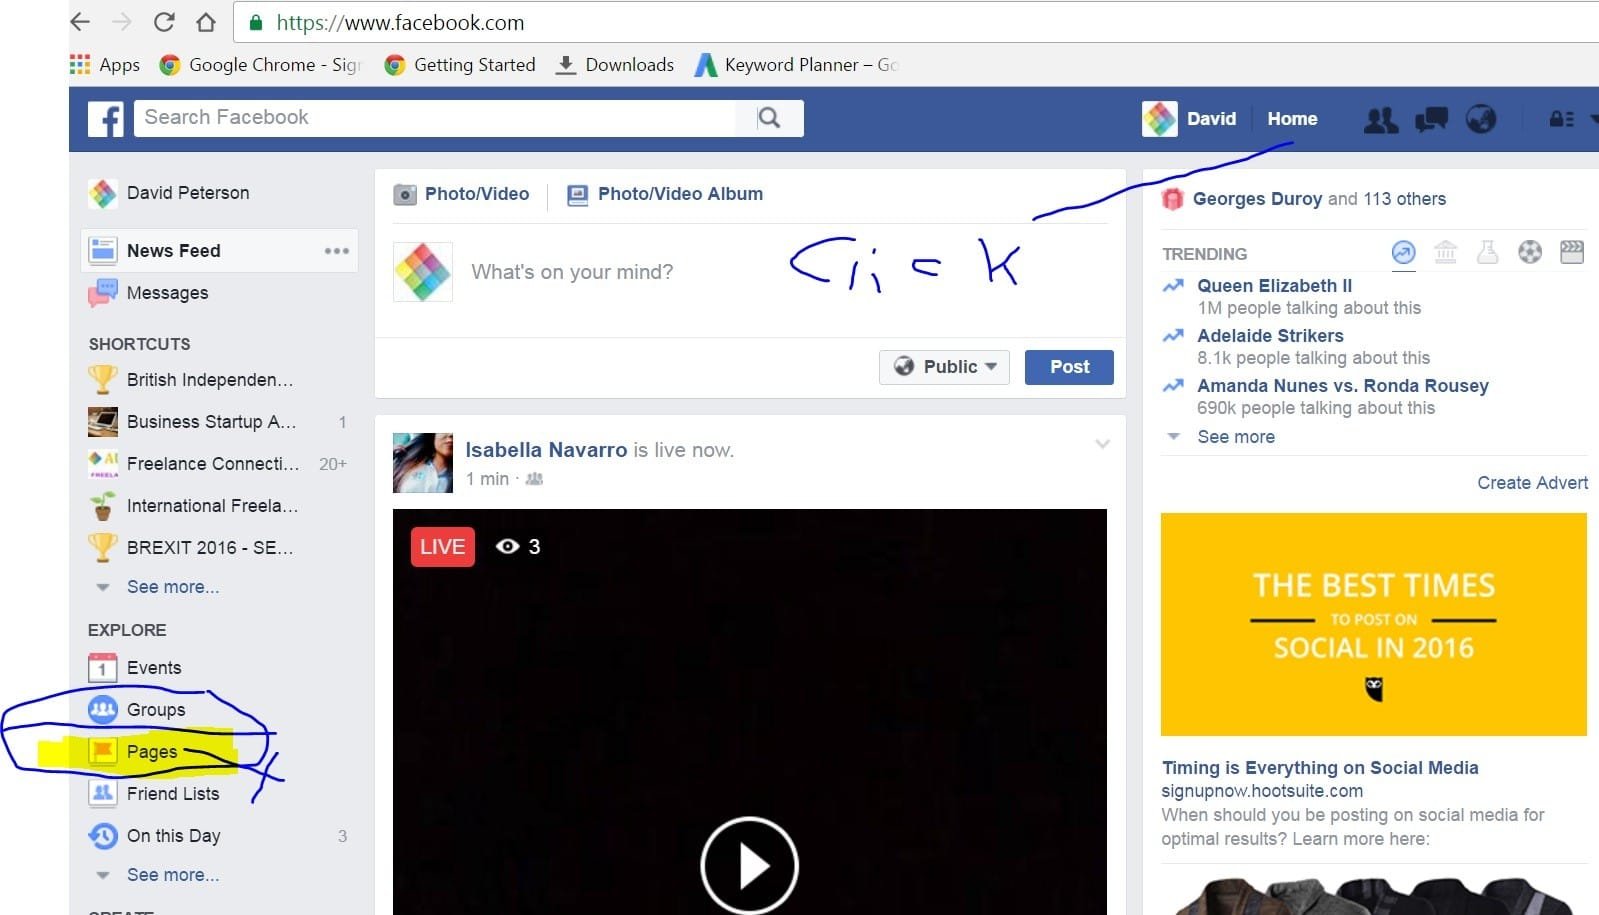Open Amanda Nunes vs. Ronda Rousey topic
Screen dimensions: 1599x915
pos(1343,386)
